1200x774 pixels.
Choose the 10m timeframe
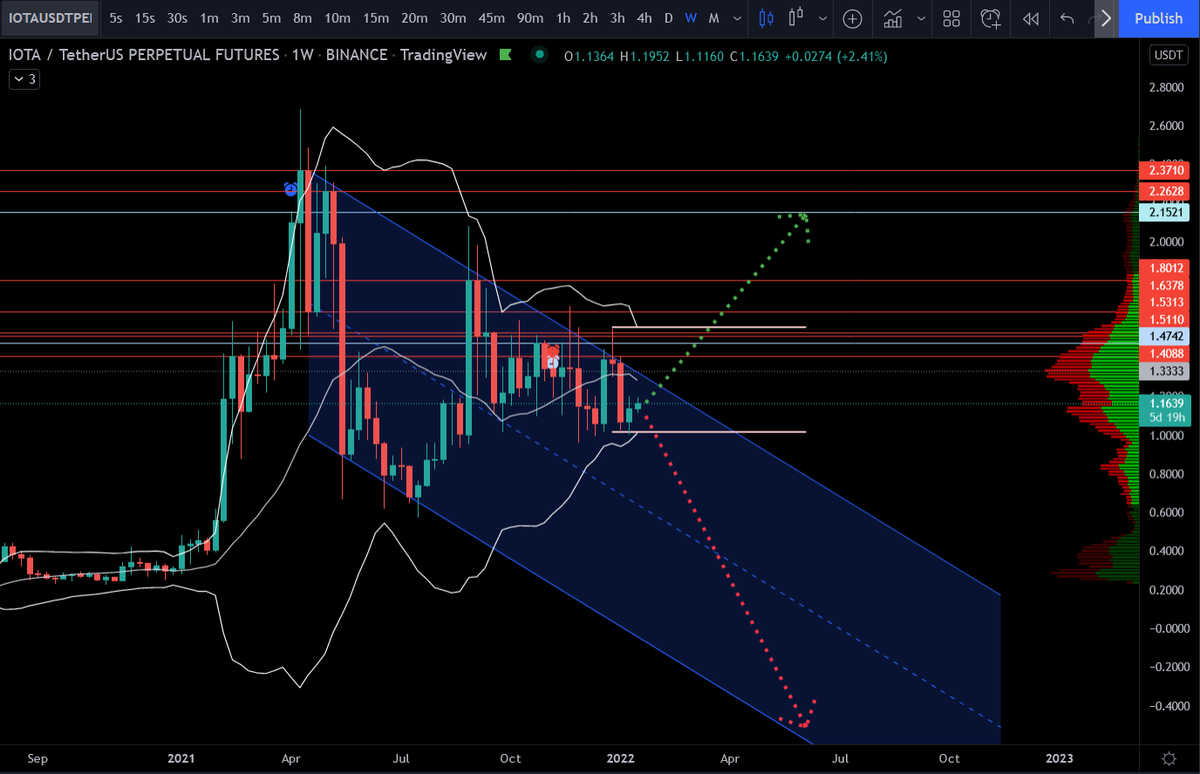click(x=338, y=18)
